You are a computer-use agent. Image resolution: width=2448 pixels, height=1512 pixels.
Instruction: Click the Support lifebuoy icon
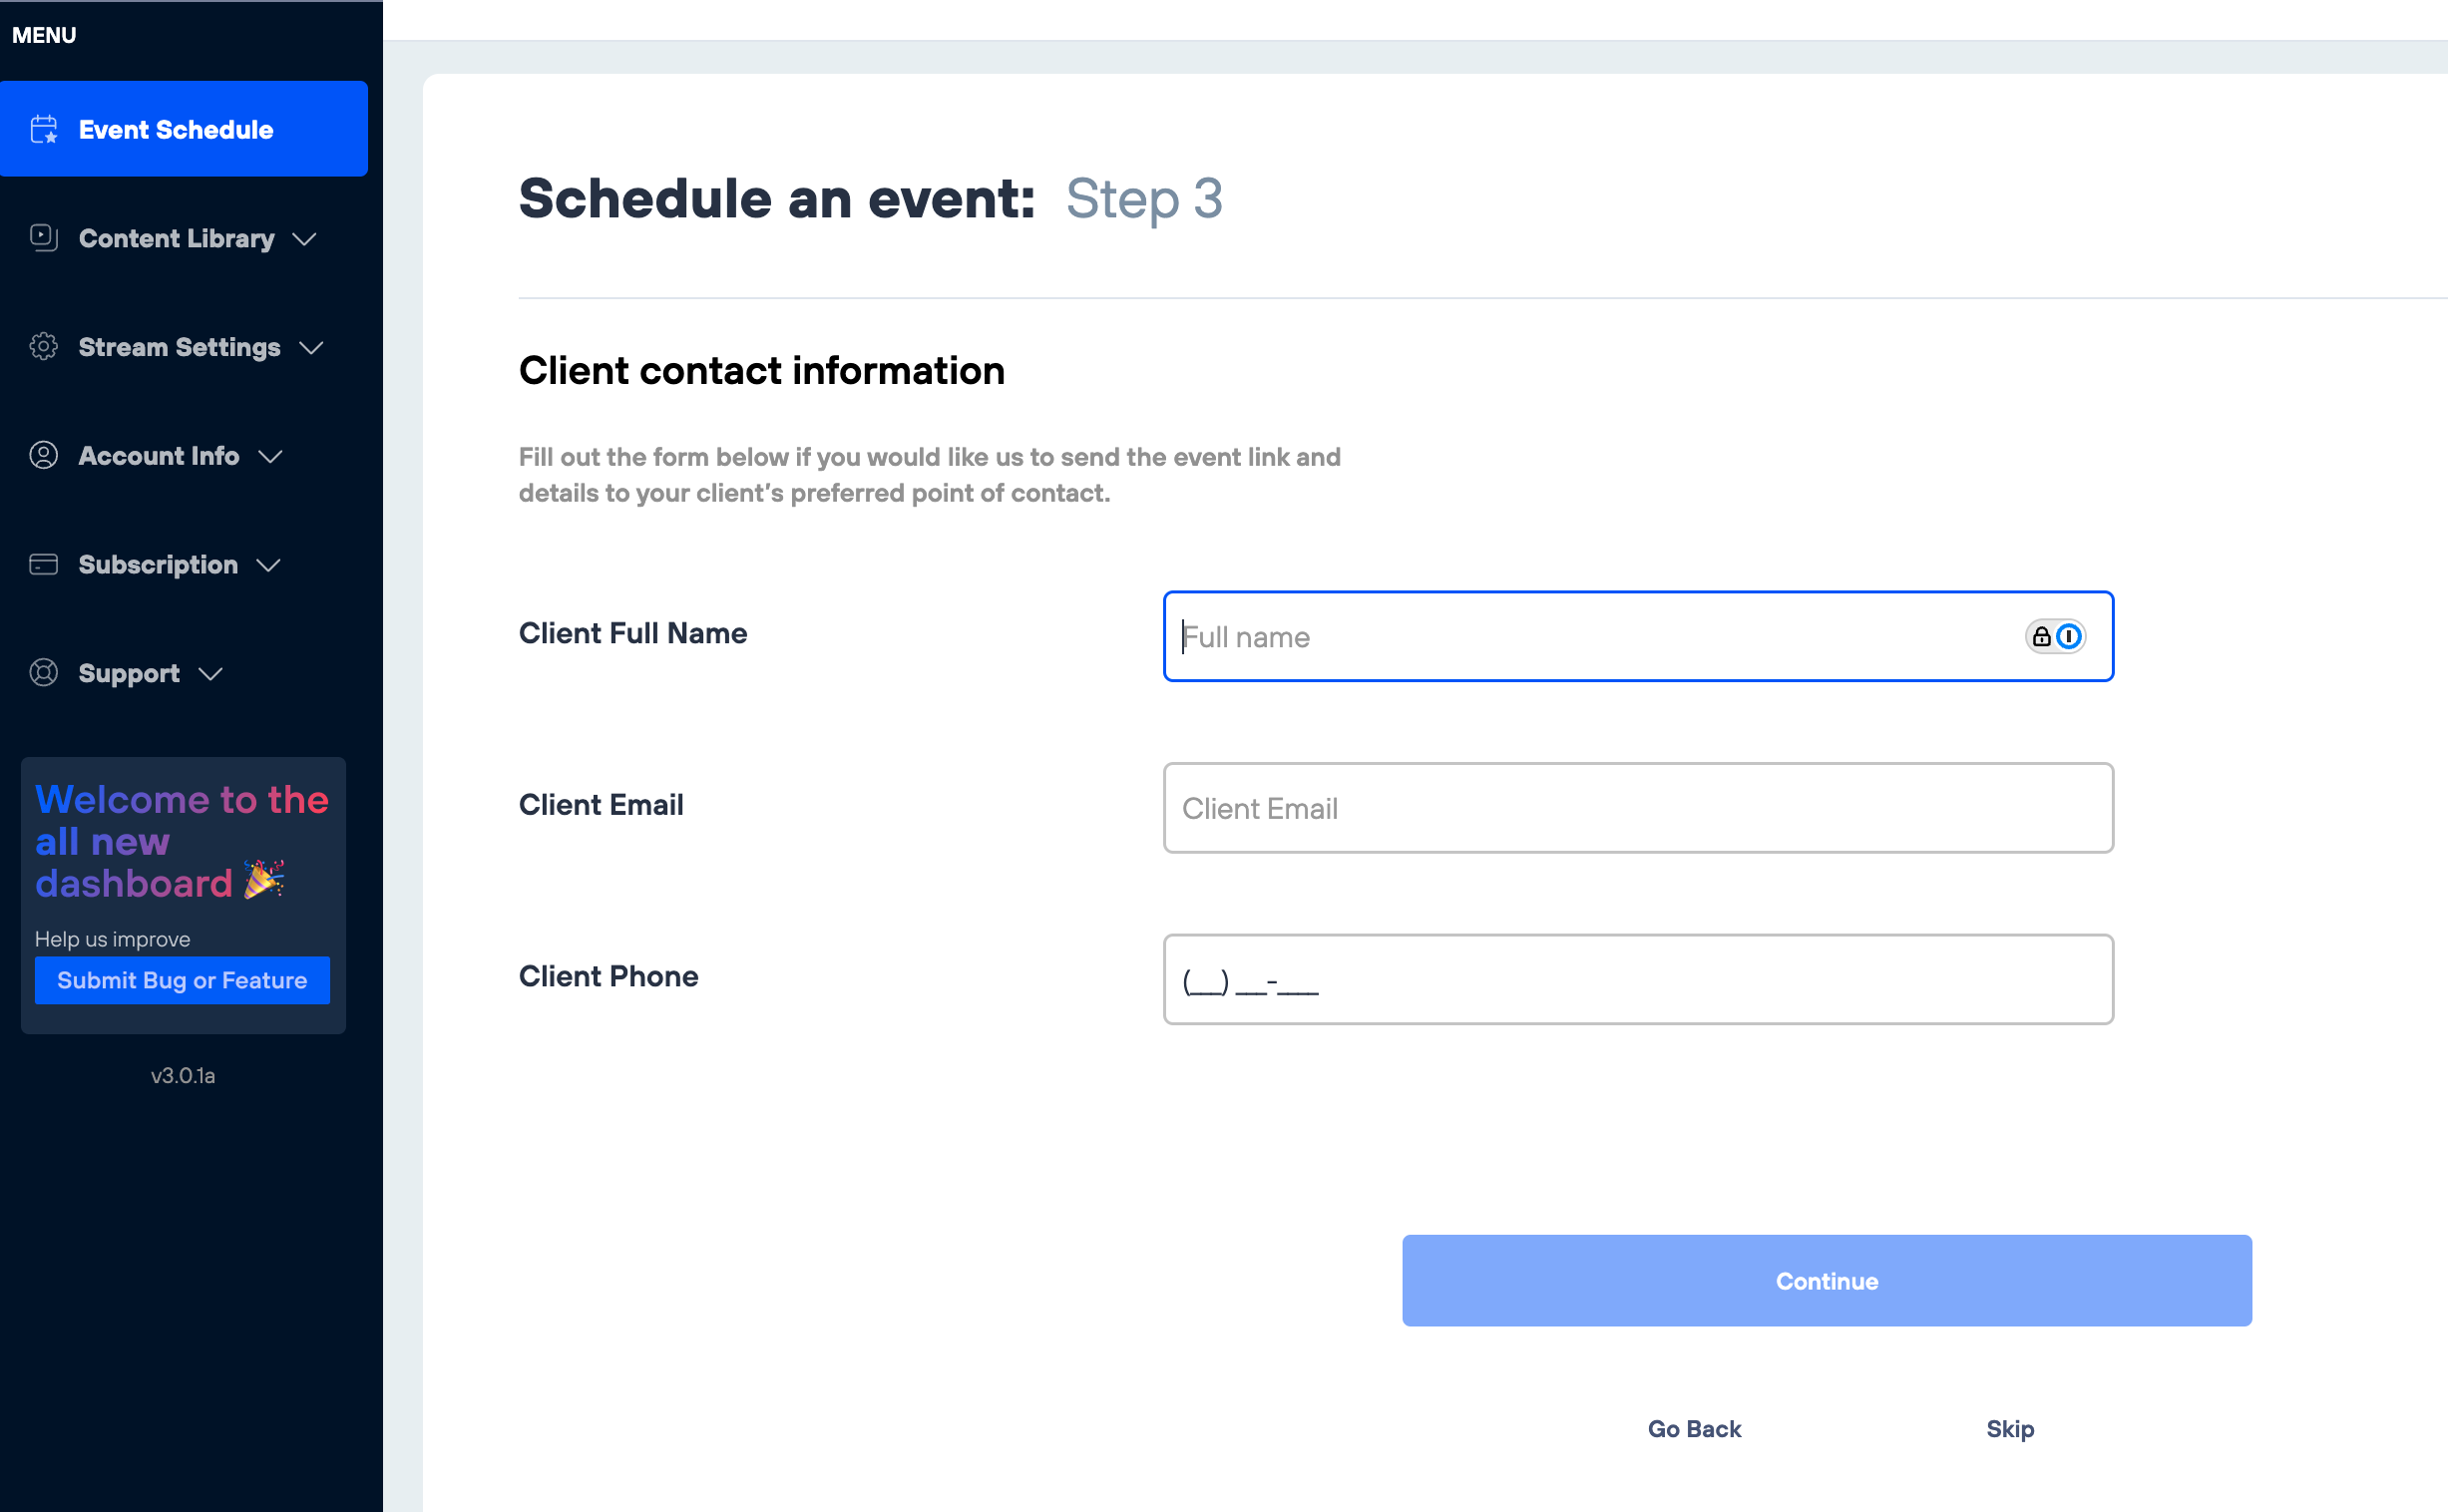pos(44,673)
